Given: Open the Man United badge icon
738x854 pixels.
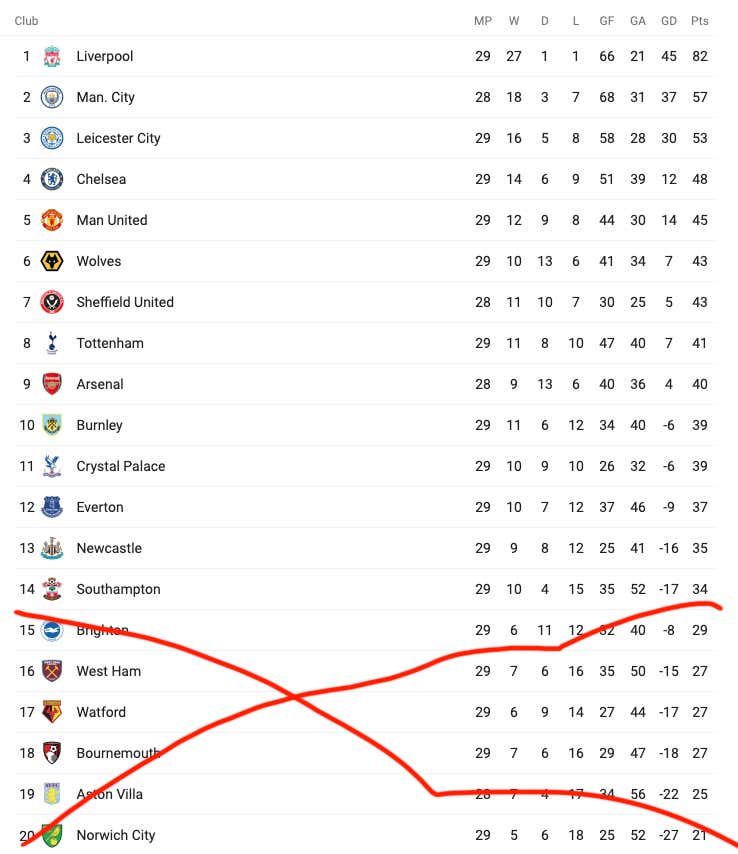Looking at the screenshot, I should click(52, 220).
